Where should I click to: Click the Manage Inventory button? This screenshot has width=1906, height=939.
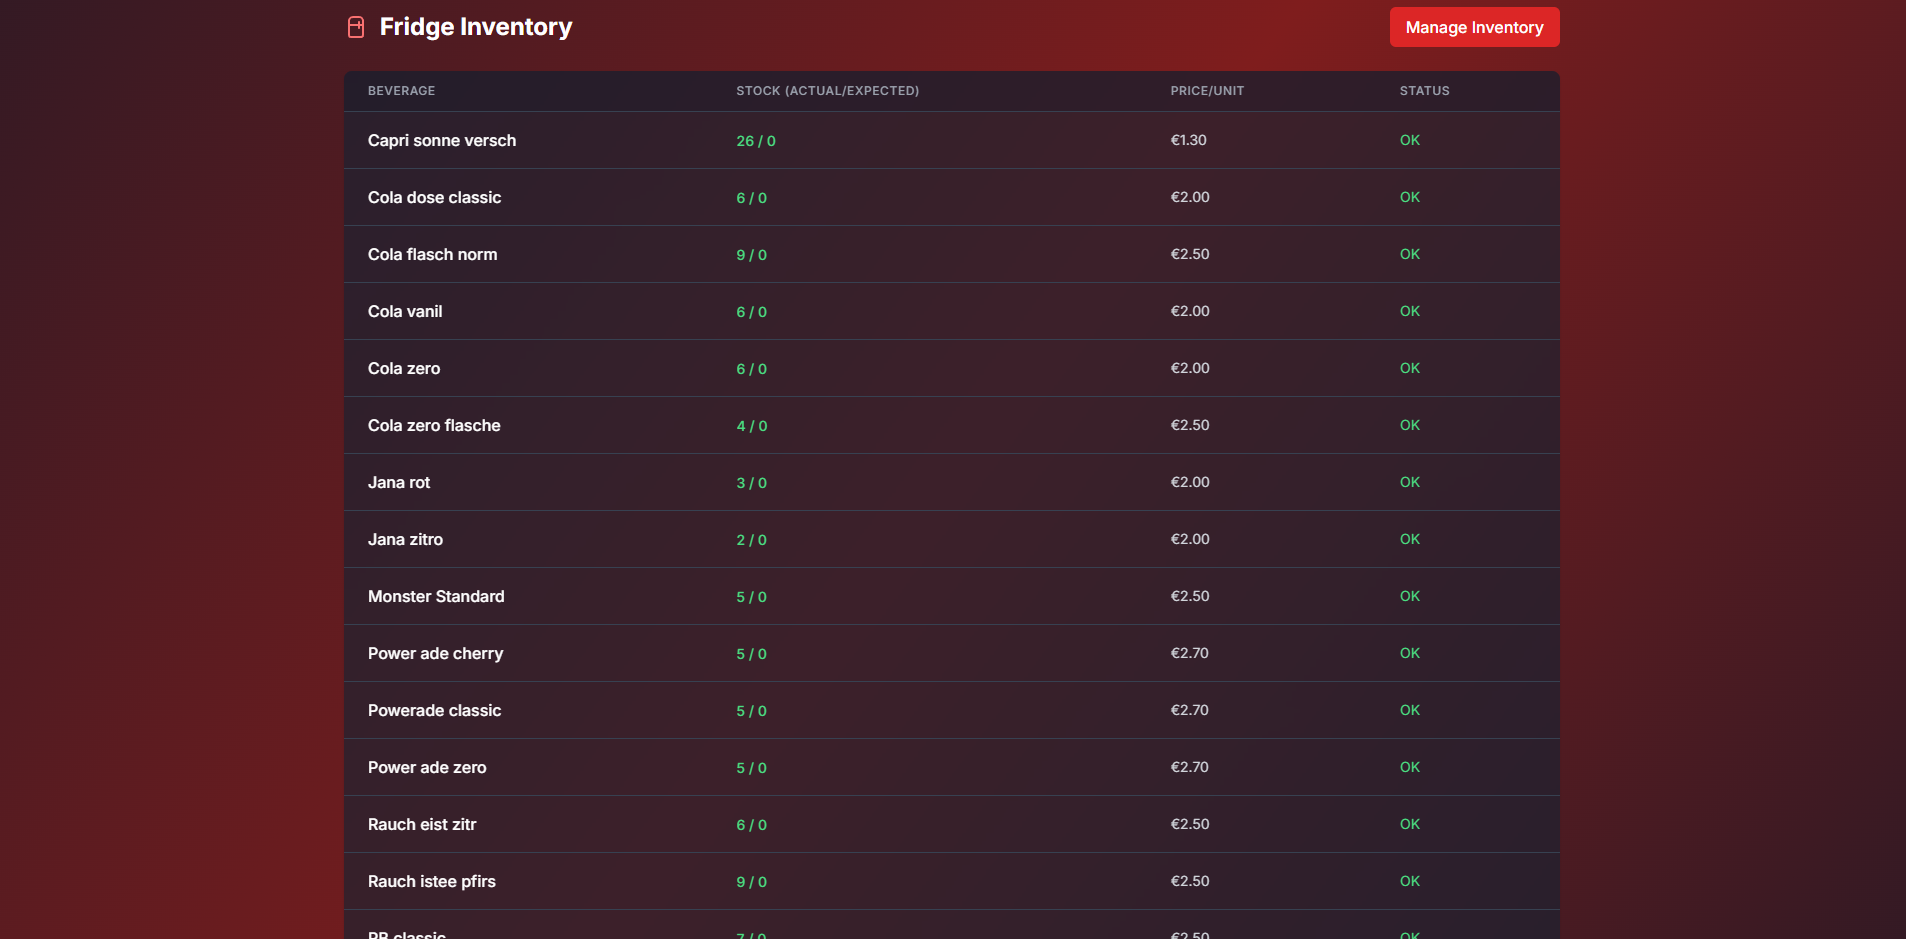click(1474, 27)
